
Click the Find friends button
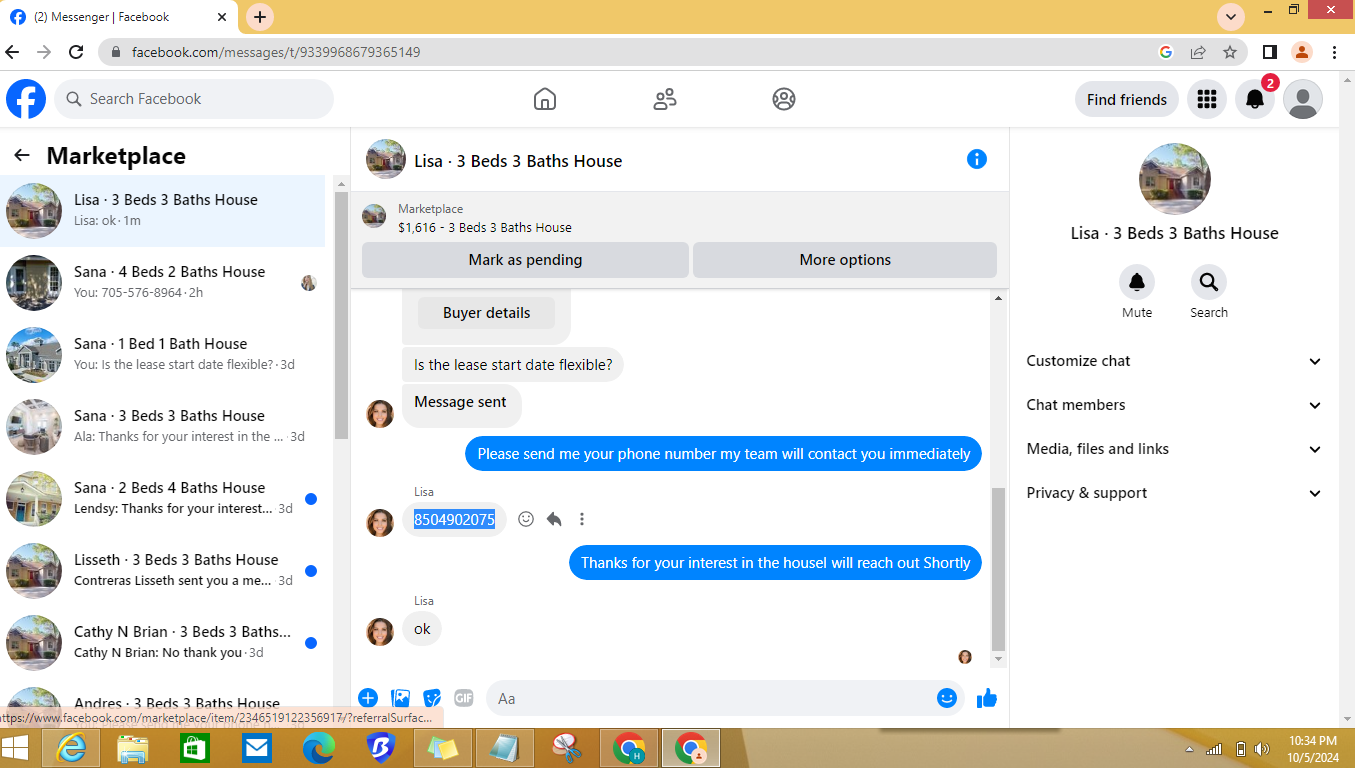pos(1127,99)
